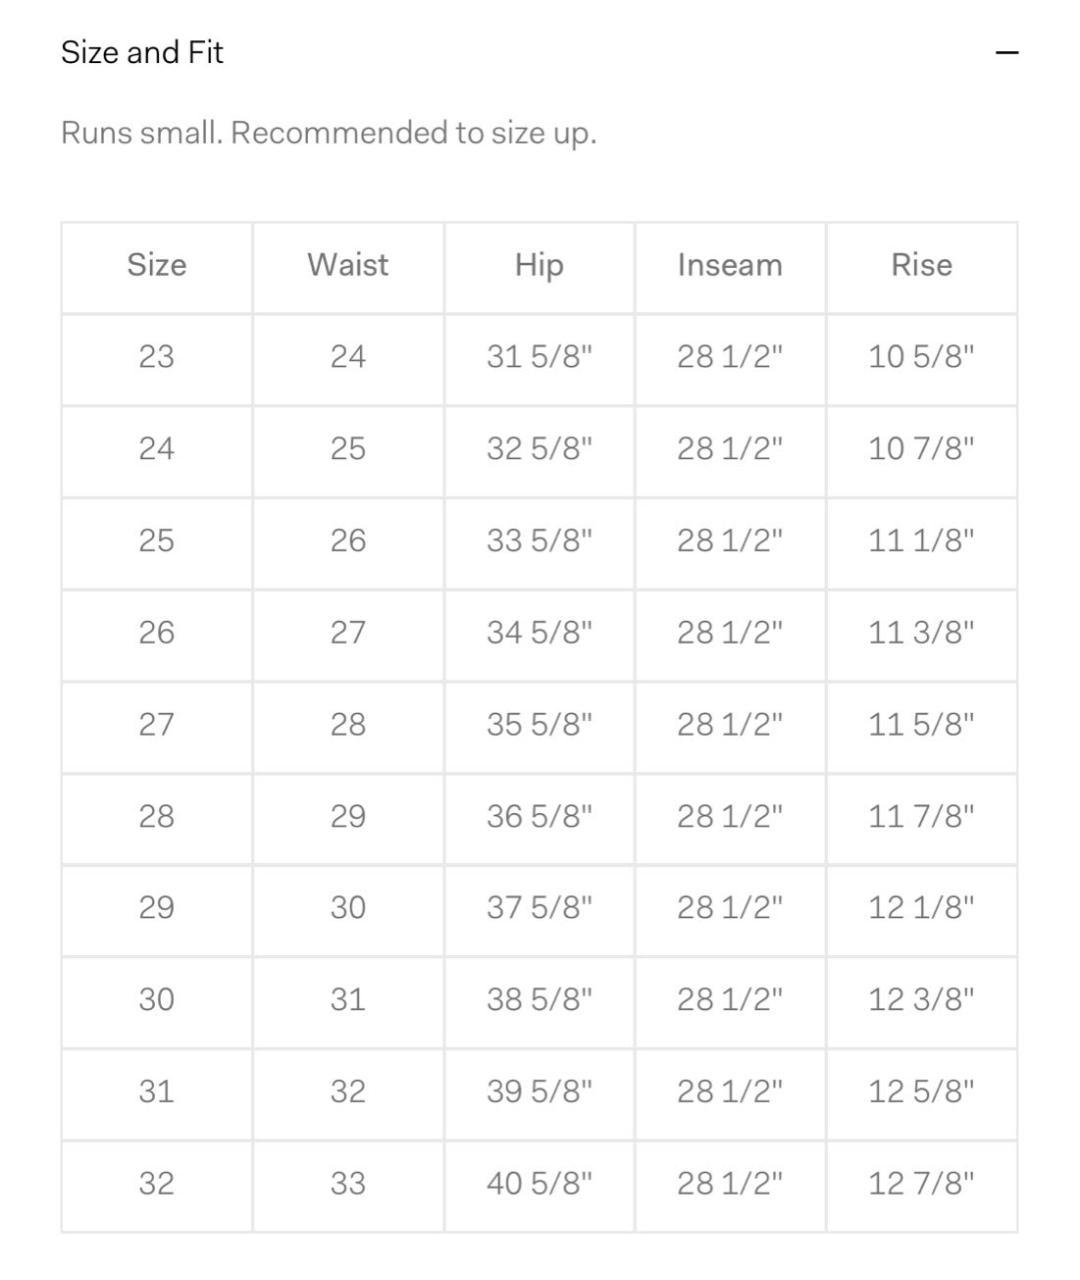Click the 39 5/8" hip measurement
This screenshot has width=1080, height=1280.
[x=539, y=1092]
